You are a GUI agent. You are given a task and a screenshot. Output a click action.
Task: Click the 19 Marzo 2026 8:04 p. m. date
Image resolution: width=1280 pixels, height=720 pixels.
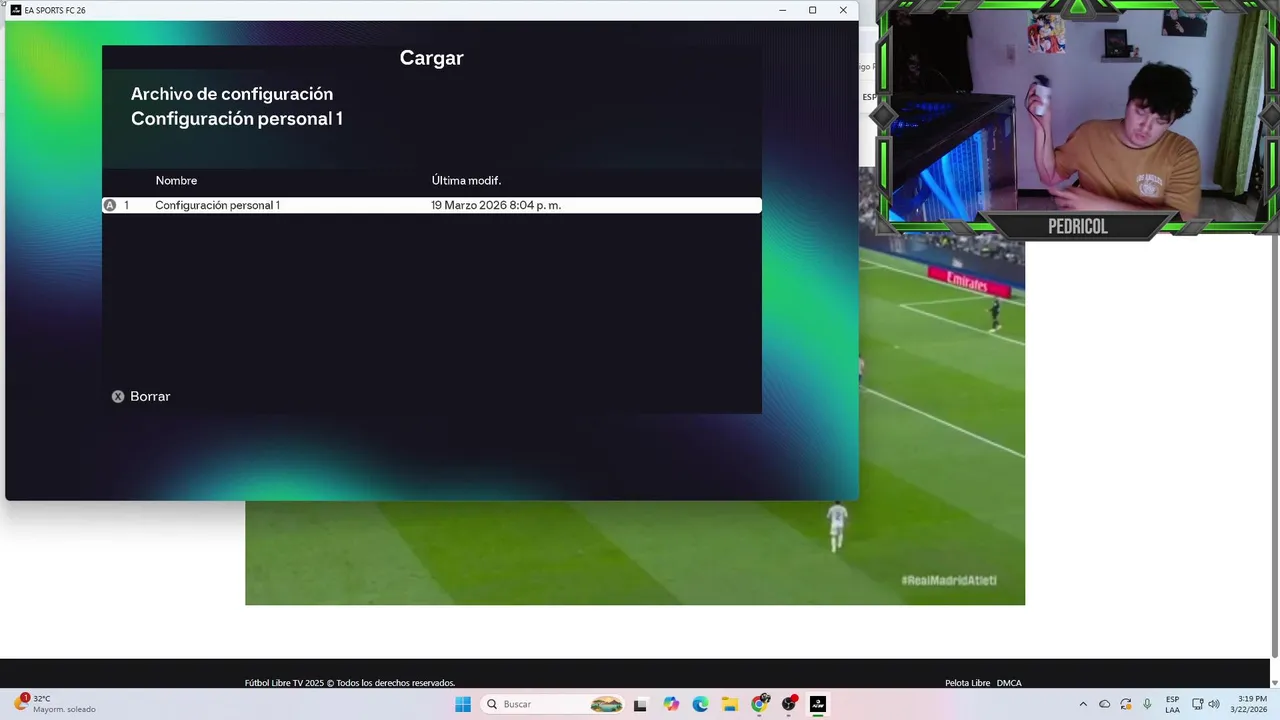coord(496,205)
